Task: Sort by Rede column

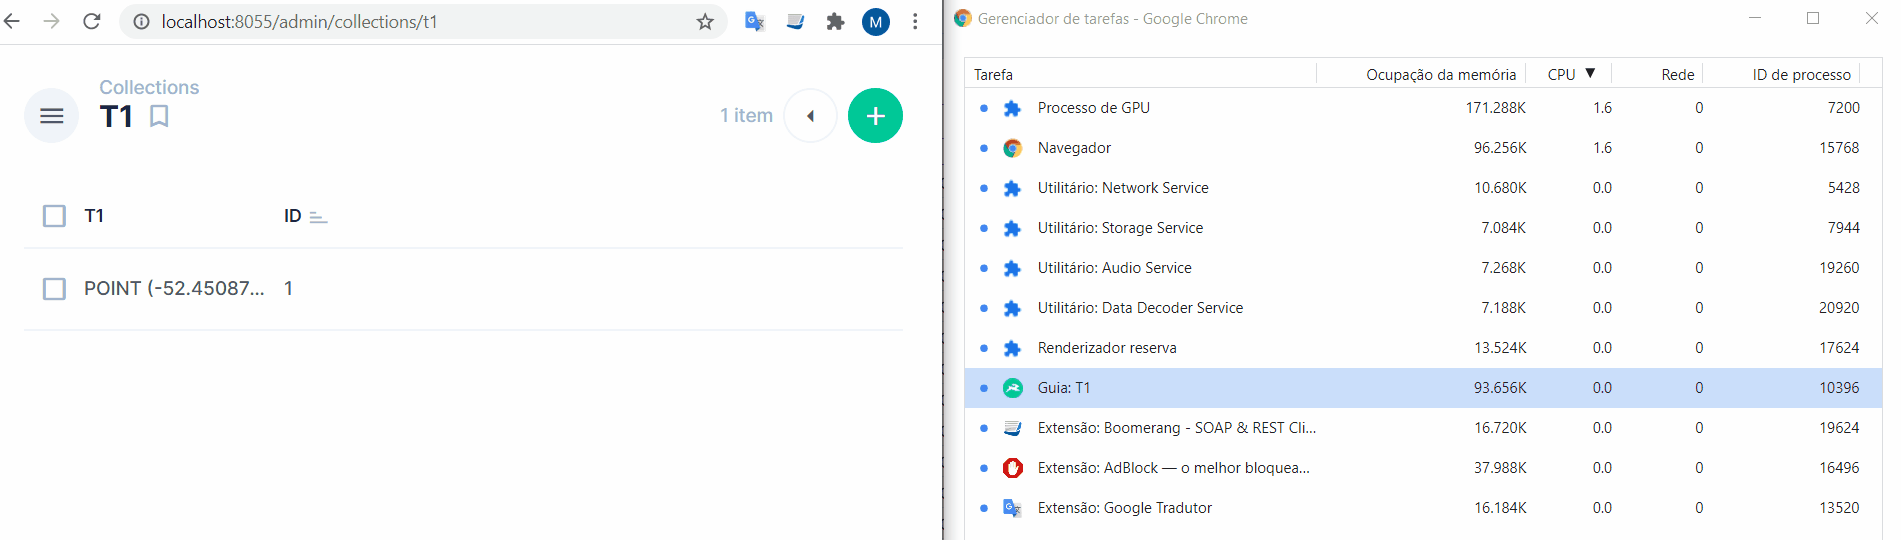Action: [1678, 74]
